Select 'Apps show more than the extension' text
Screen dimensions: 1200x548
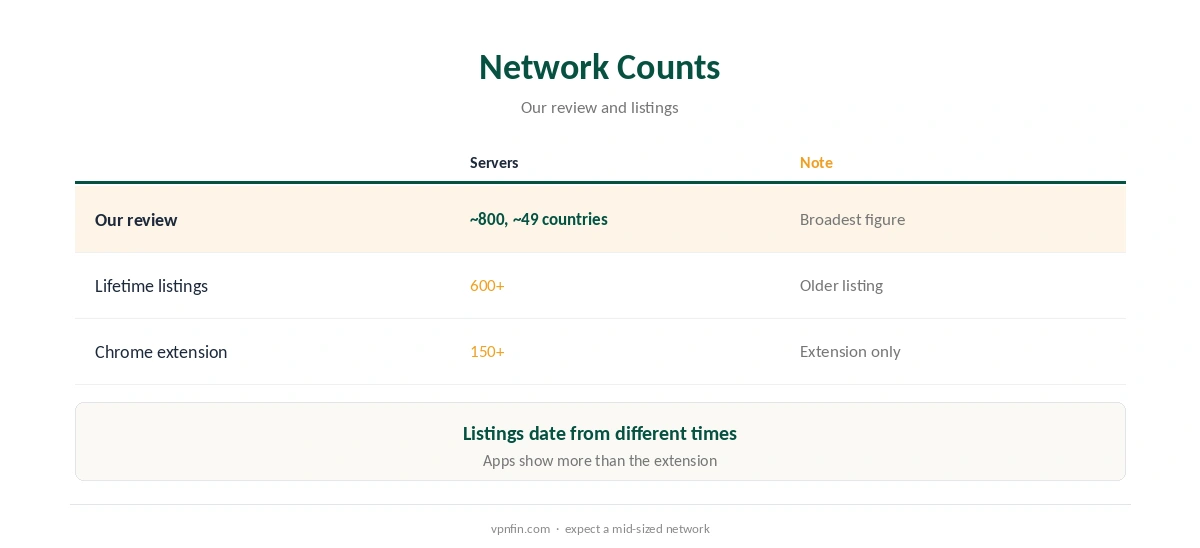(x=599, y=461)
